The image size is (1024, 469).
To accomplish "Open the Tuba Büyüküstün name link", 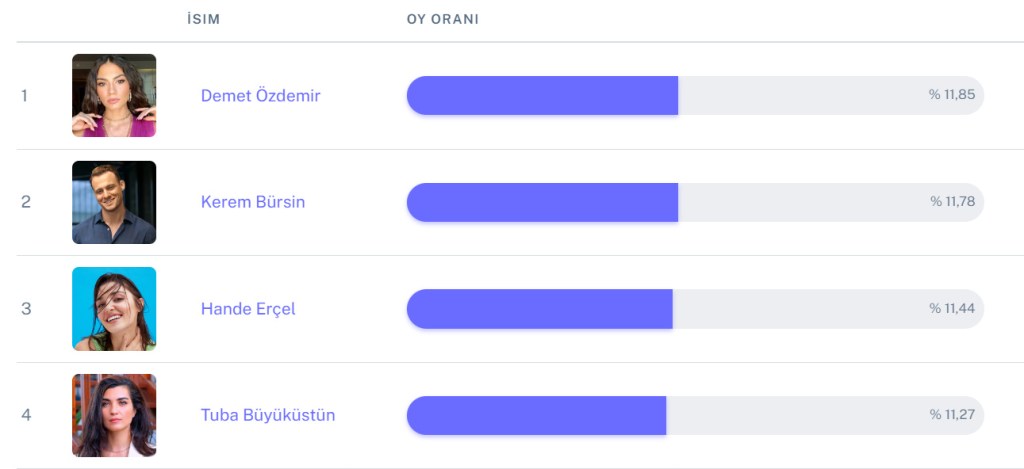I will [x=268, y=415].
